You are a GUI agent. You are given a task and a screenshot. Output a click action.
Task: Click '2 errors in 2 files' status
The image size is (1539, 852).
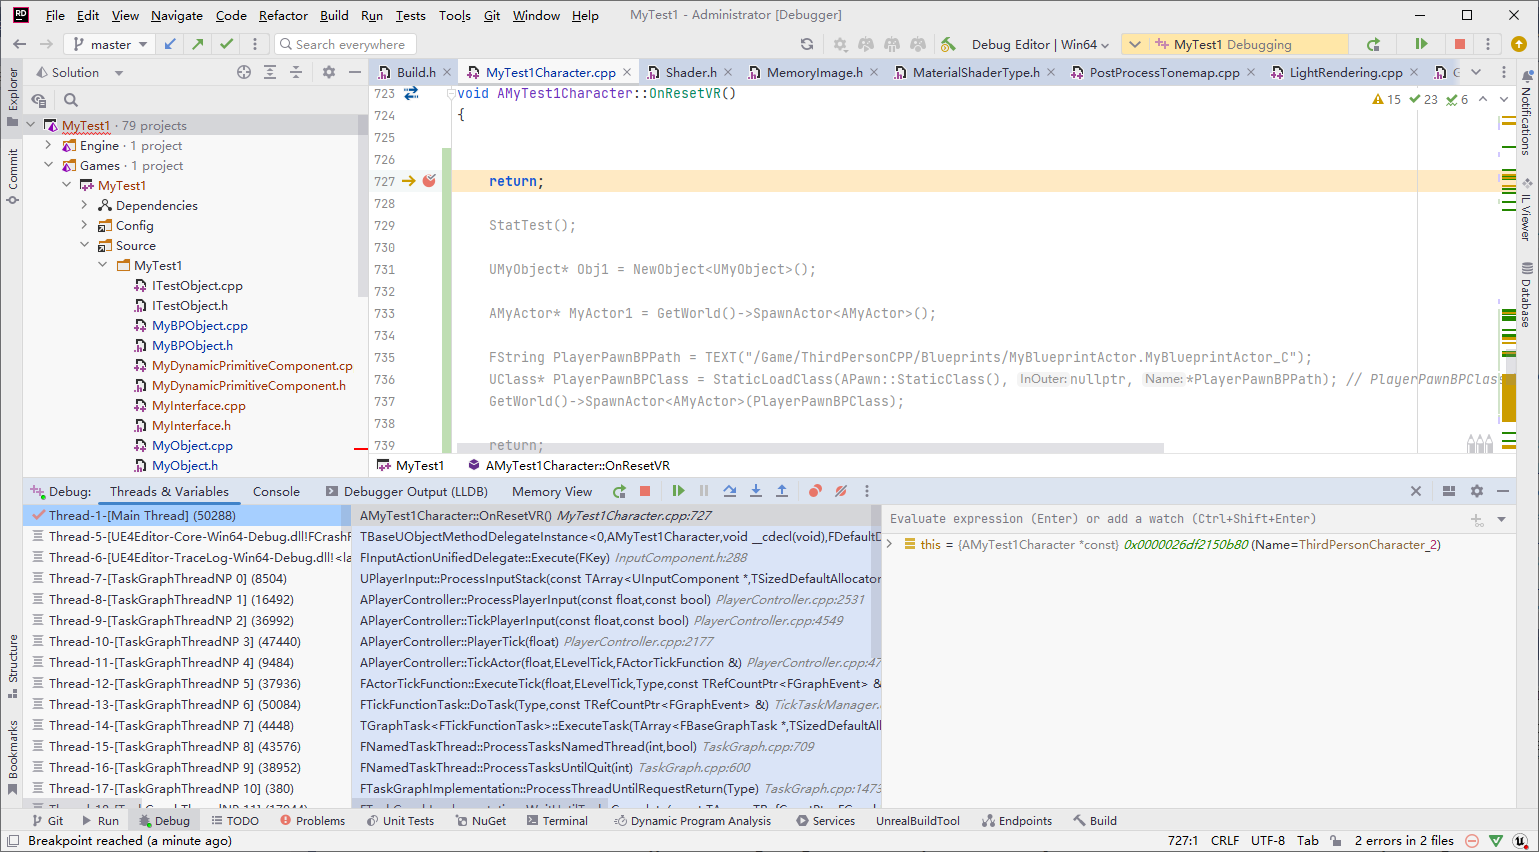point(1404,840)
